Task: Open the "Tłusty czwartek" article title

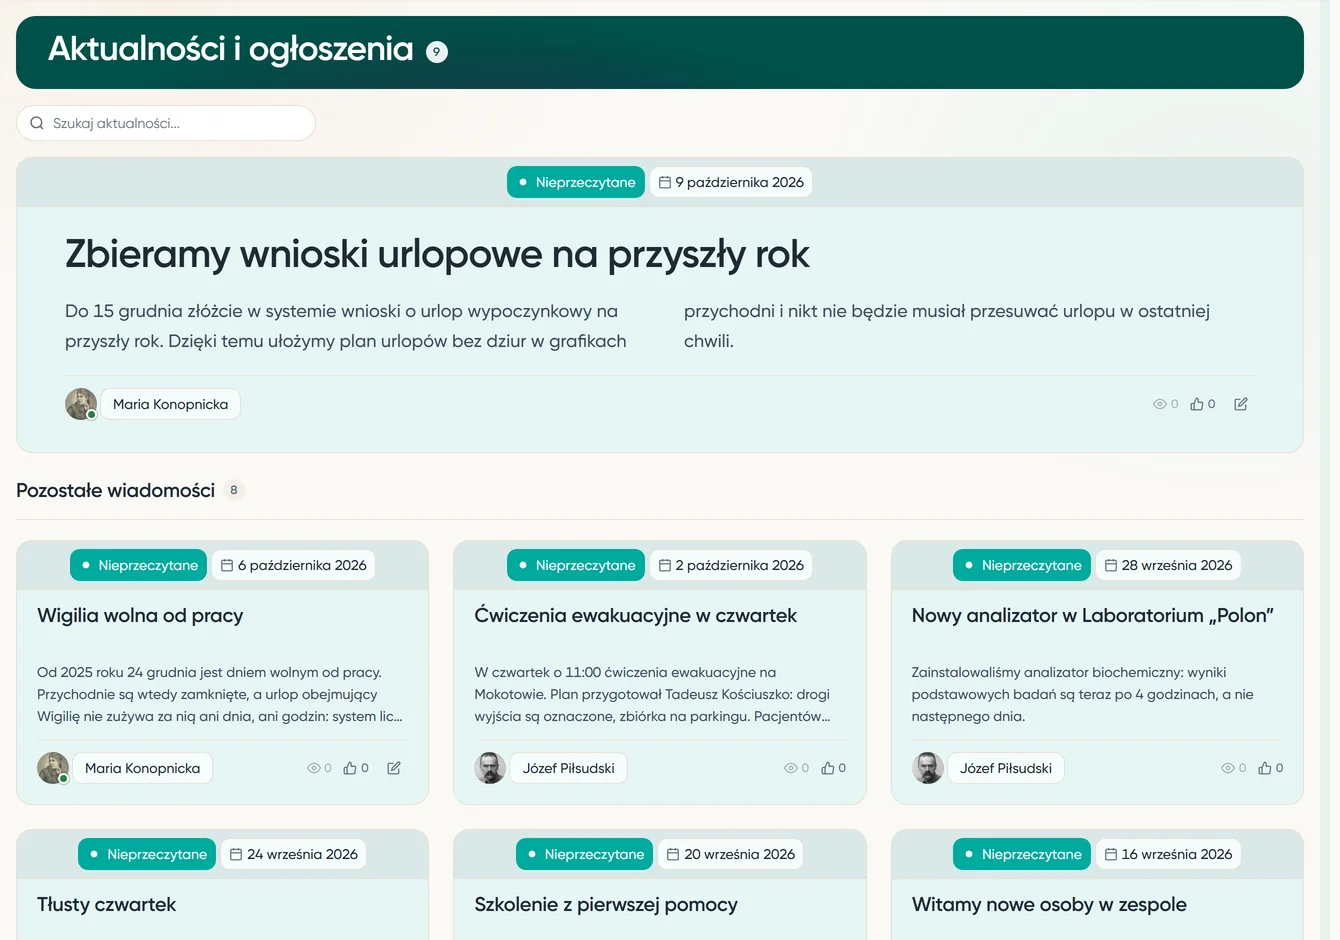Action: pos(107,905)
